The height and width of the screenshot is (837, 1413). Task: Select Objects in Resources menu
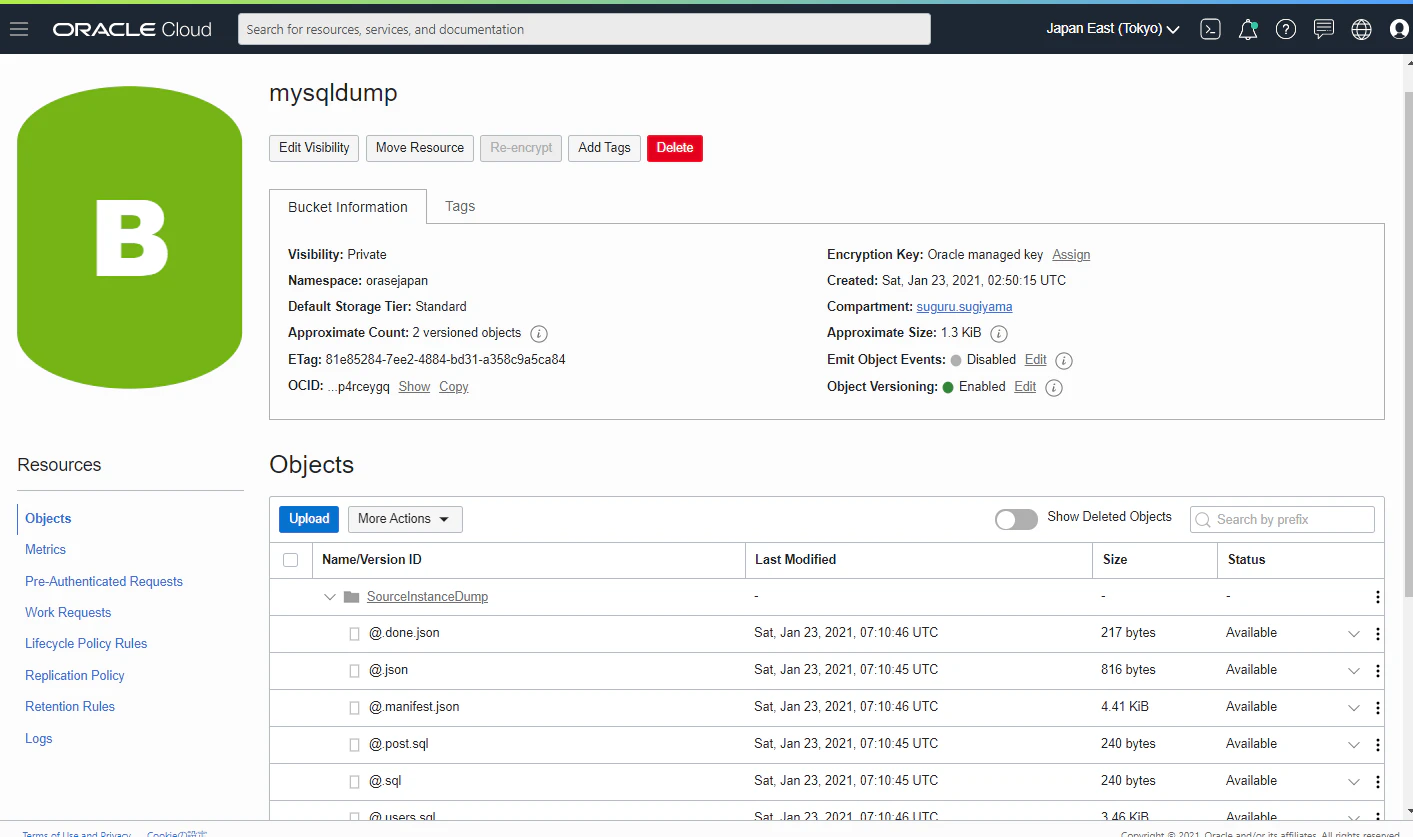(x=48, y=519)
